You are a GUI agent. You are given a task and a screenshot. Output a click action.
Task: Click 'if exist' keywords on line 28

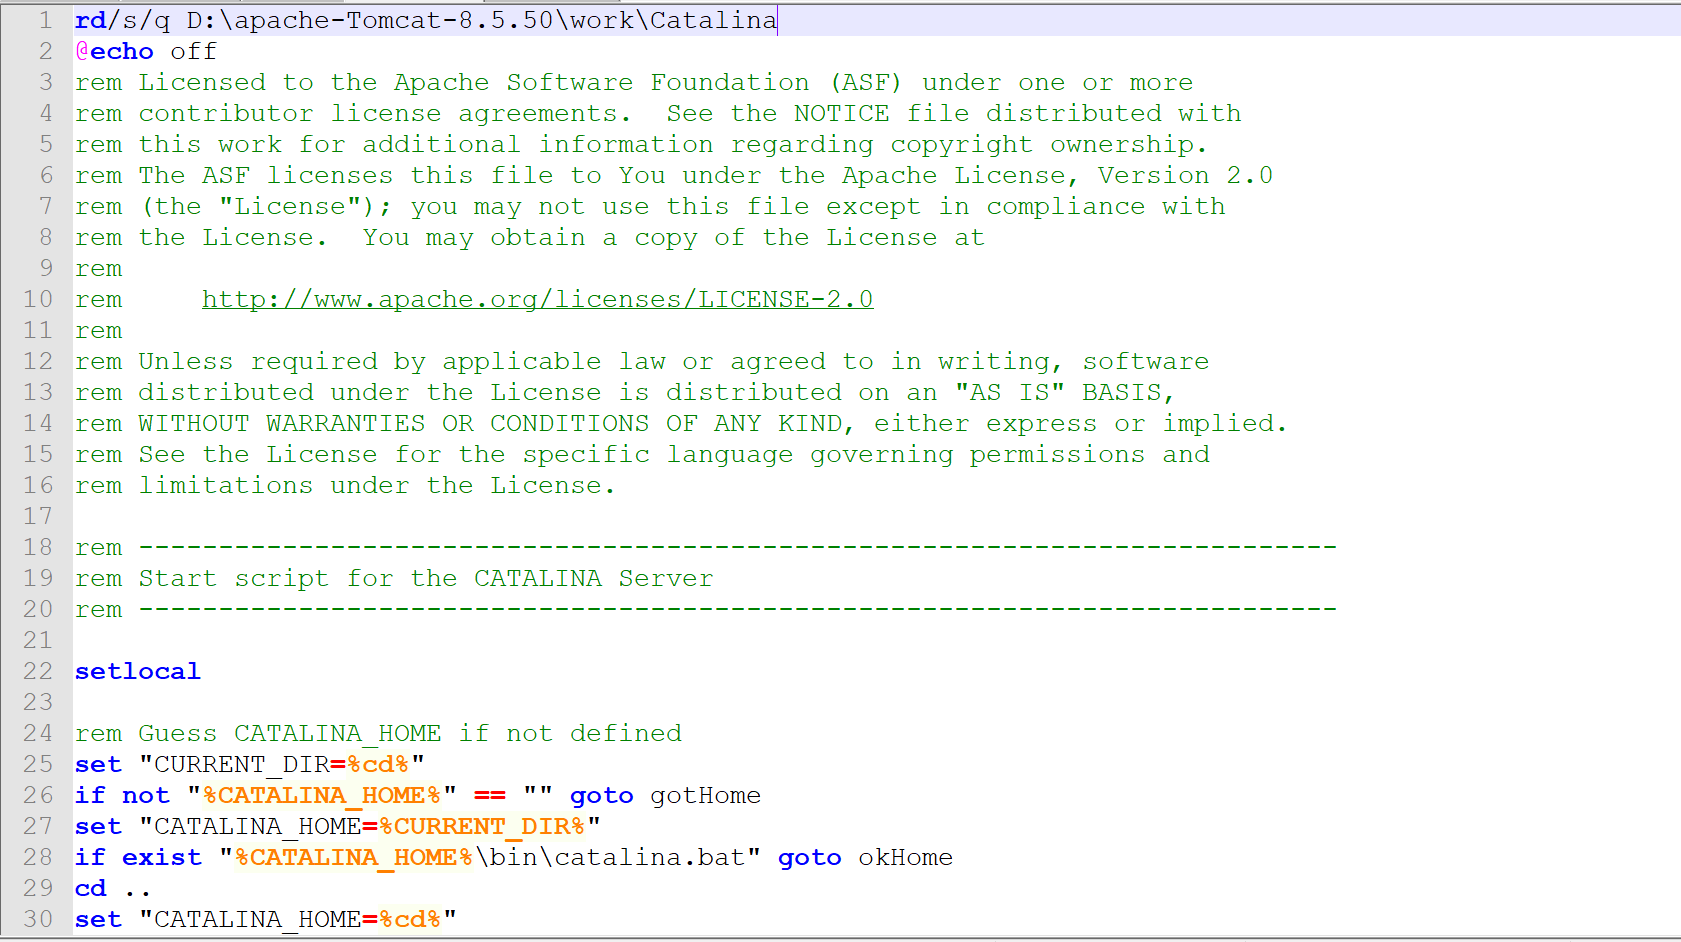(x=138, y=857)
